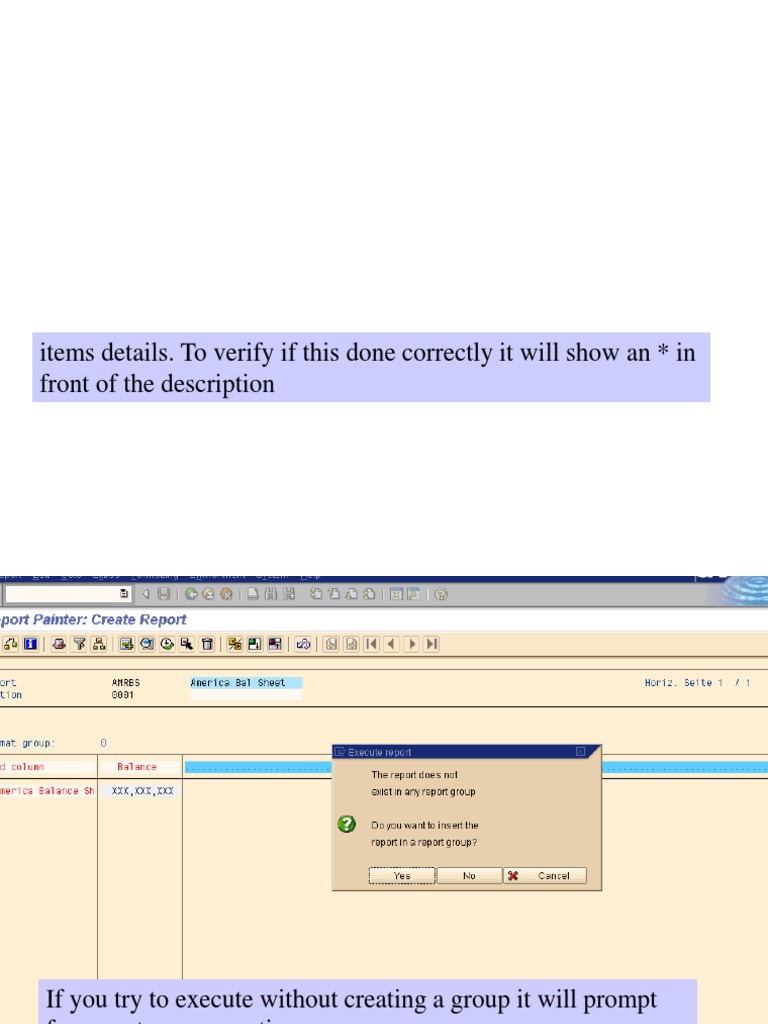768x1024 pixels.
Task: Click the First Page icon in the top toolbar
Action: click(x=316, y=594)
